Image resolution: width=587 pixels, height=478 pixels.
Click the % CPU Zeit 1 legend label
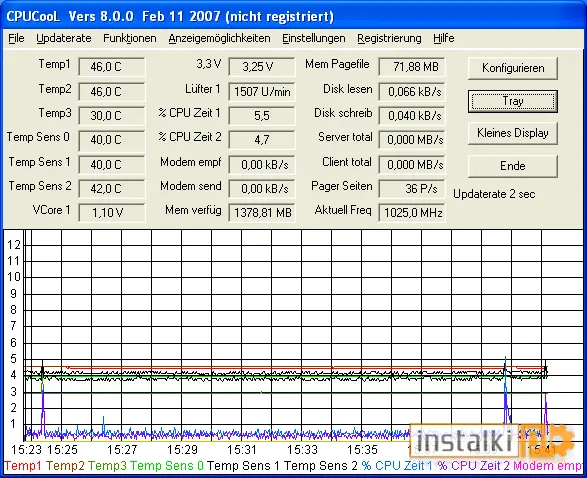click(x=397, y=466)
